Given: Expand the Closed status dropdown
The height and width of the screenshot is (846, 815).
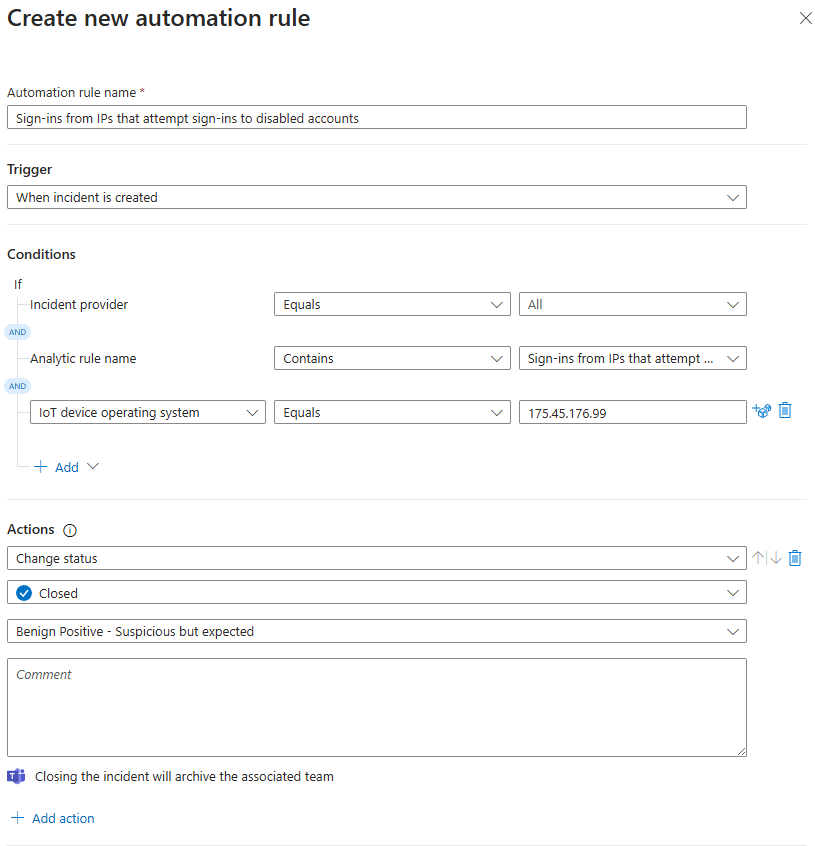Looking at the screenshot, I should click(x=376, y=593).
